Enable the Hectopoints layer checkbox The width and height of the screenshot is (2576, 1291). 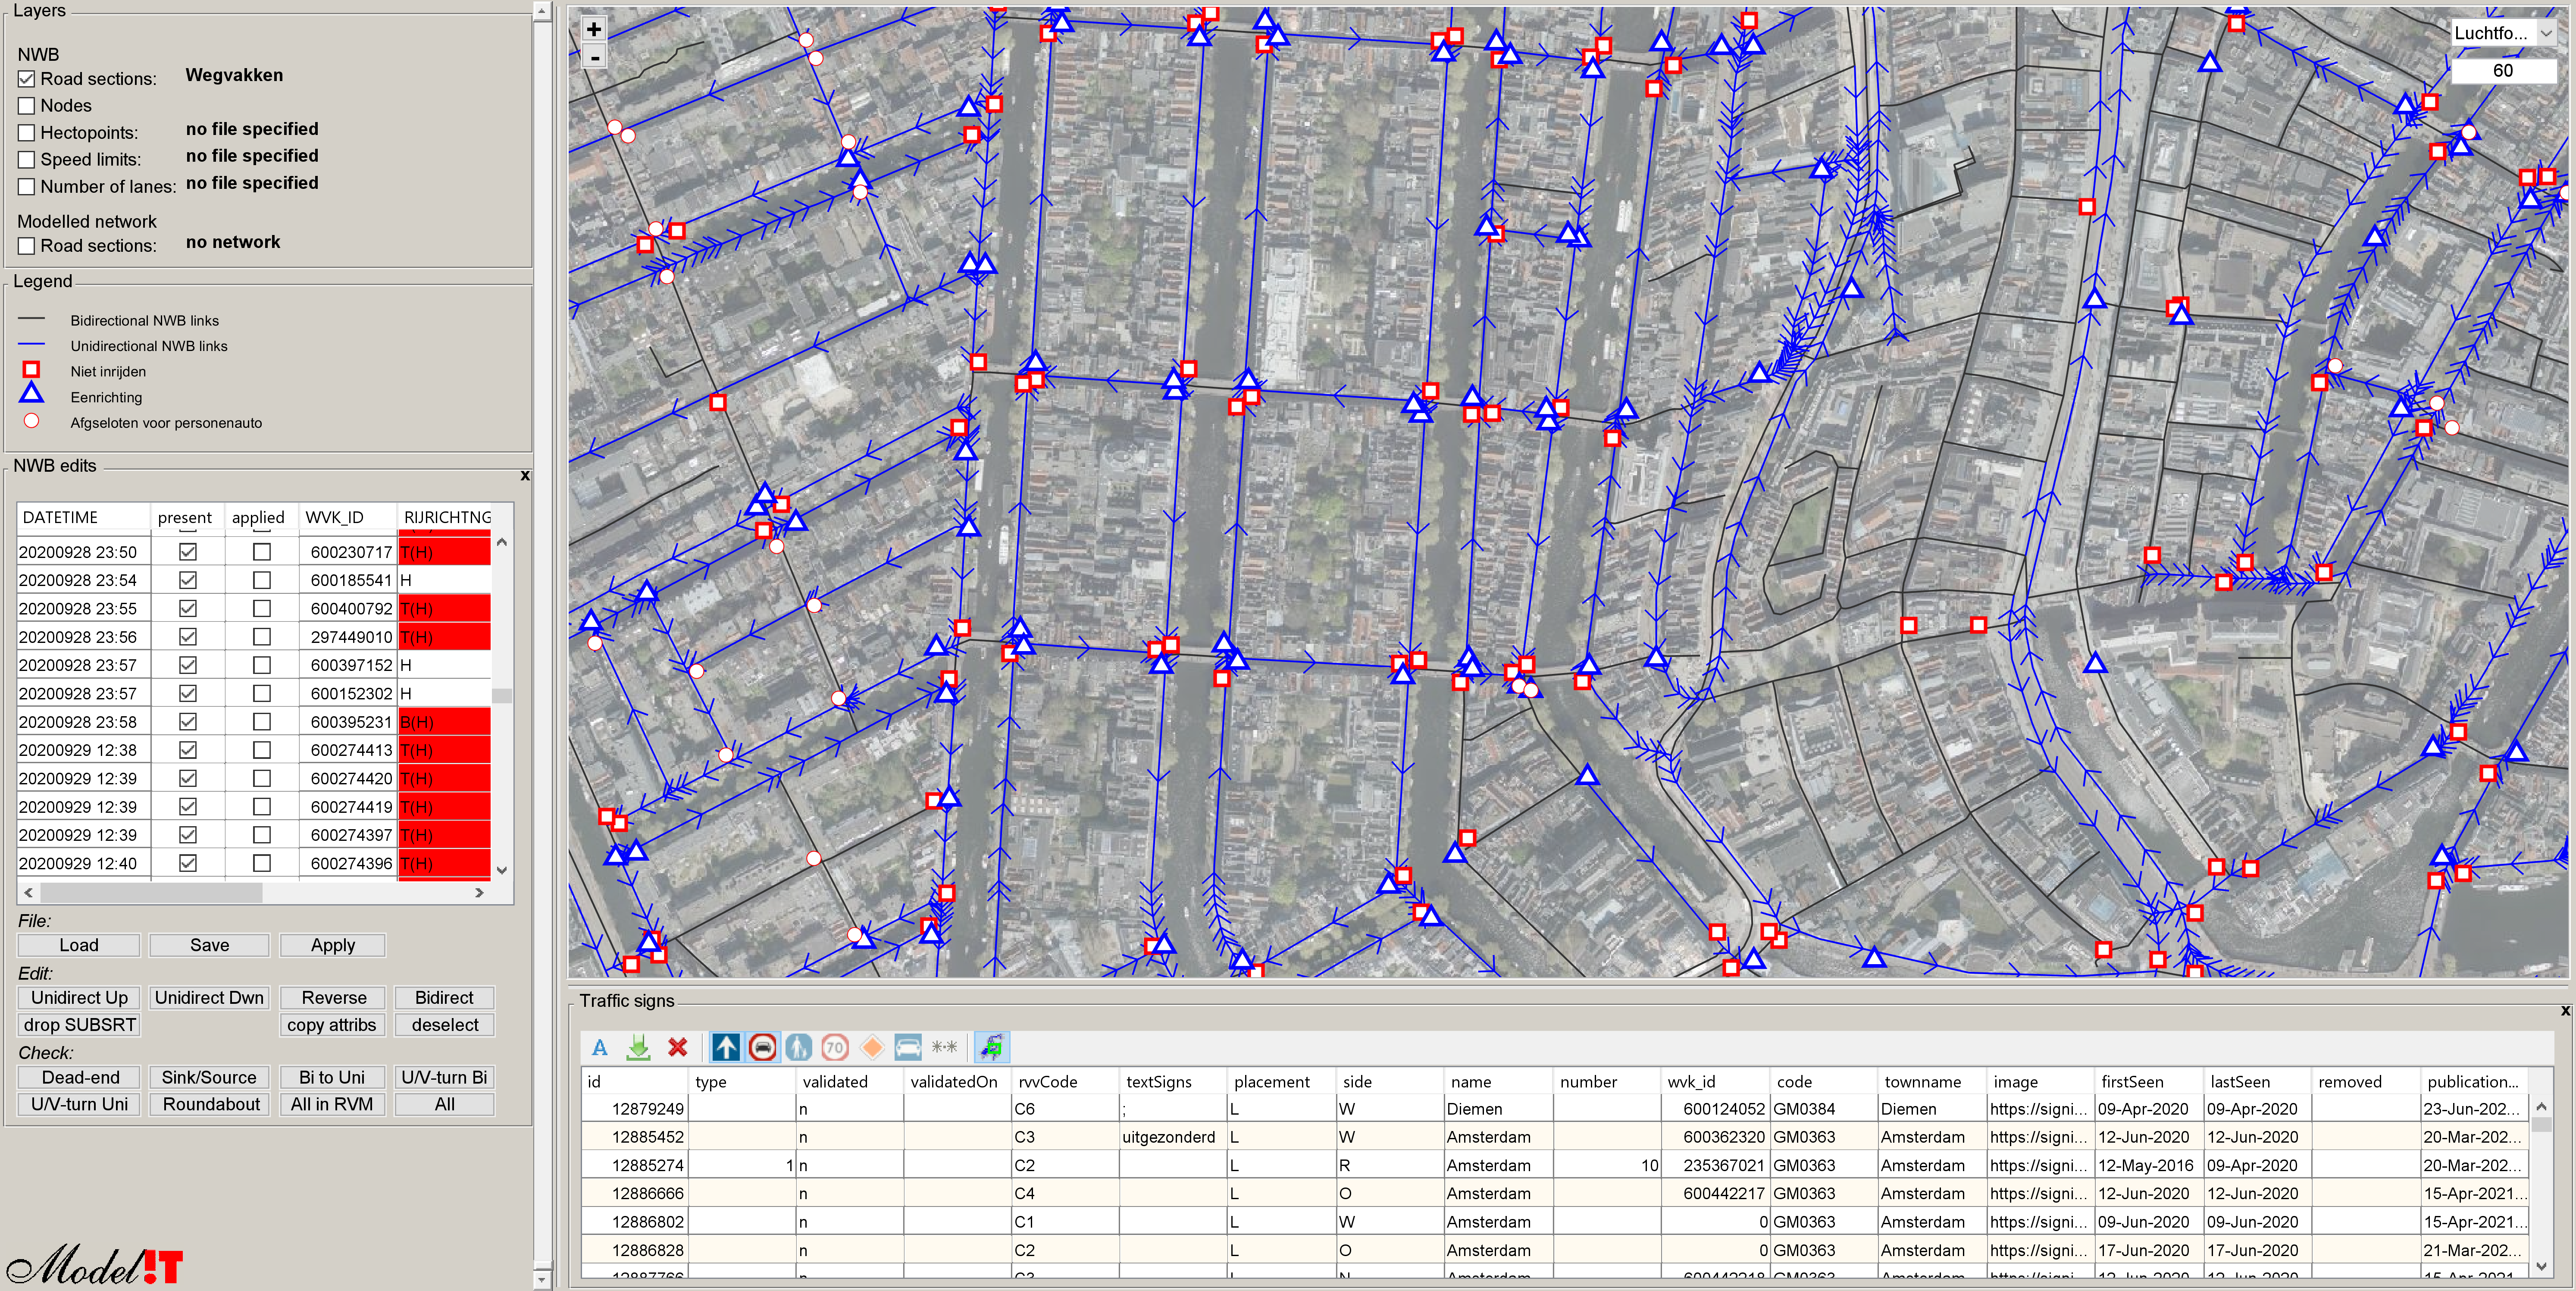click(x=27, y=133)
